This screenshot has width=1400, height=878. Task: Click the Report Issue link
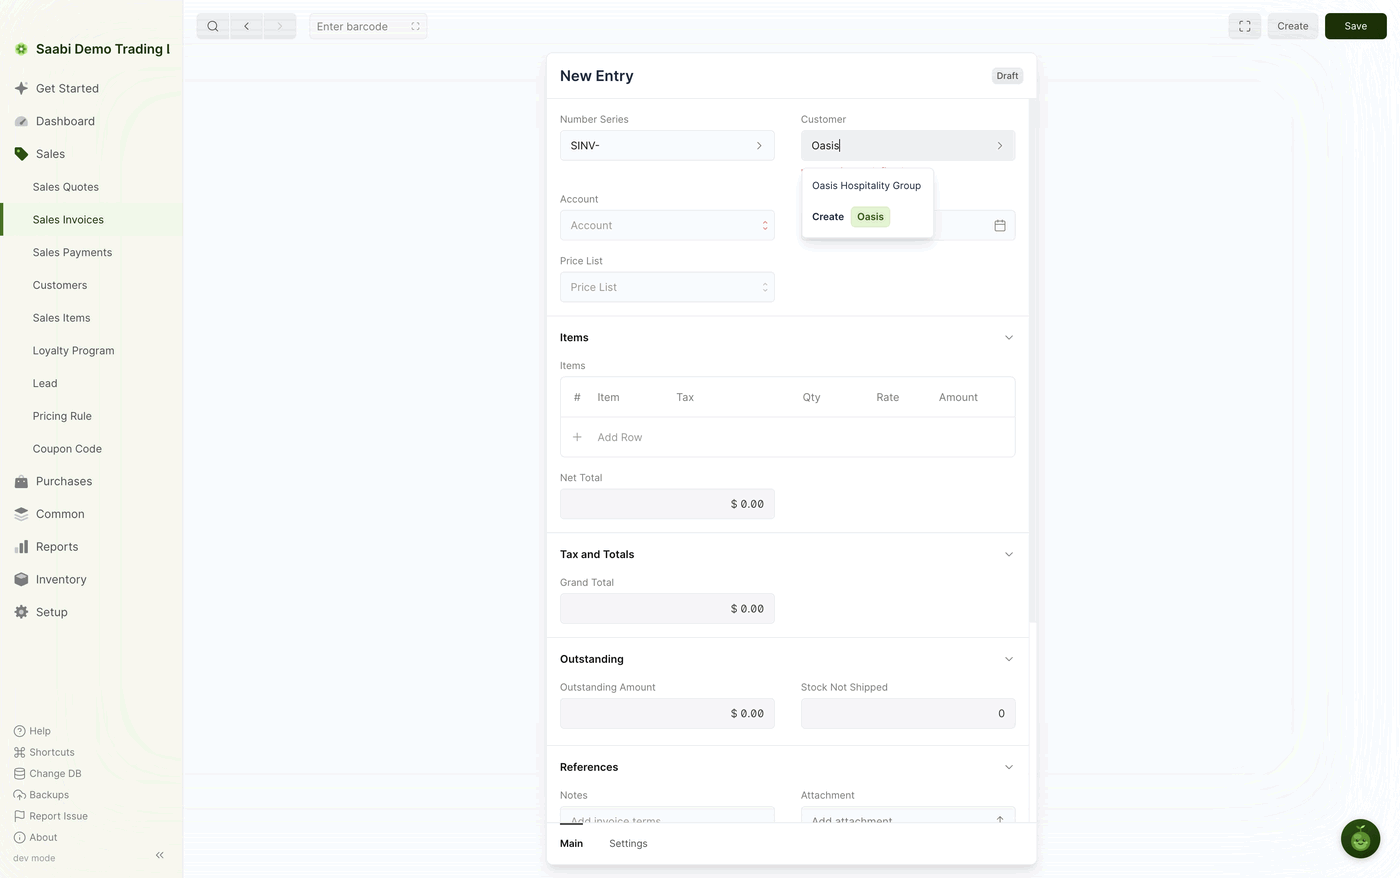click(x=51, y=816)
